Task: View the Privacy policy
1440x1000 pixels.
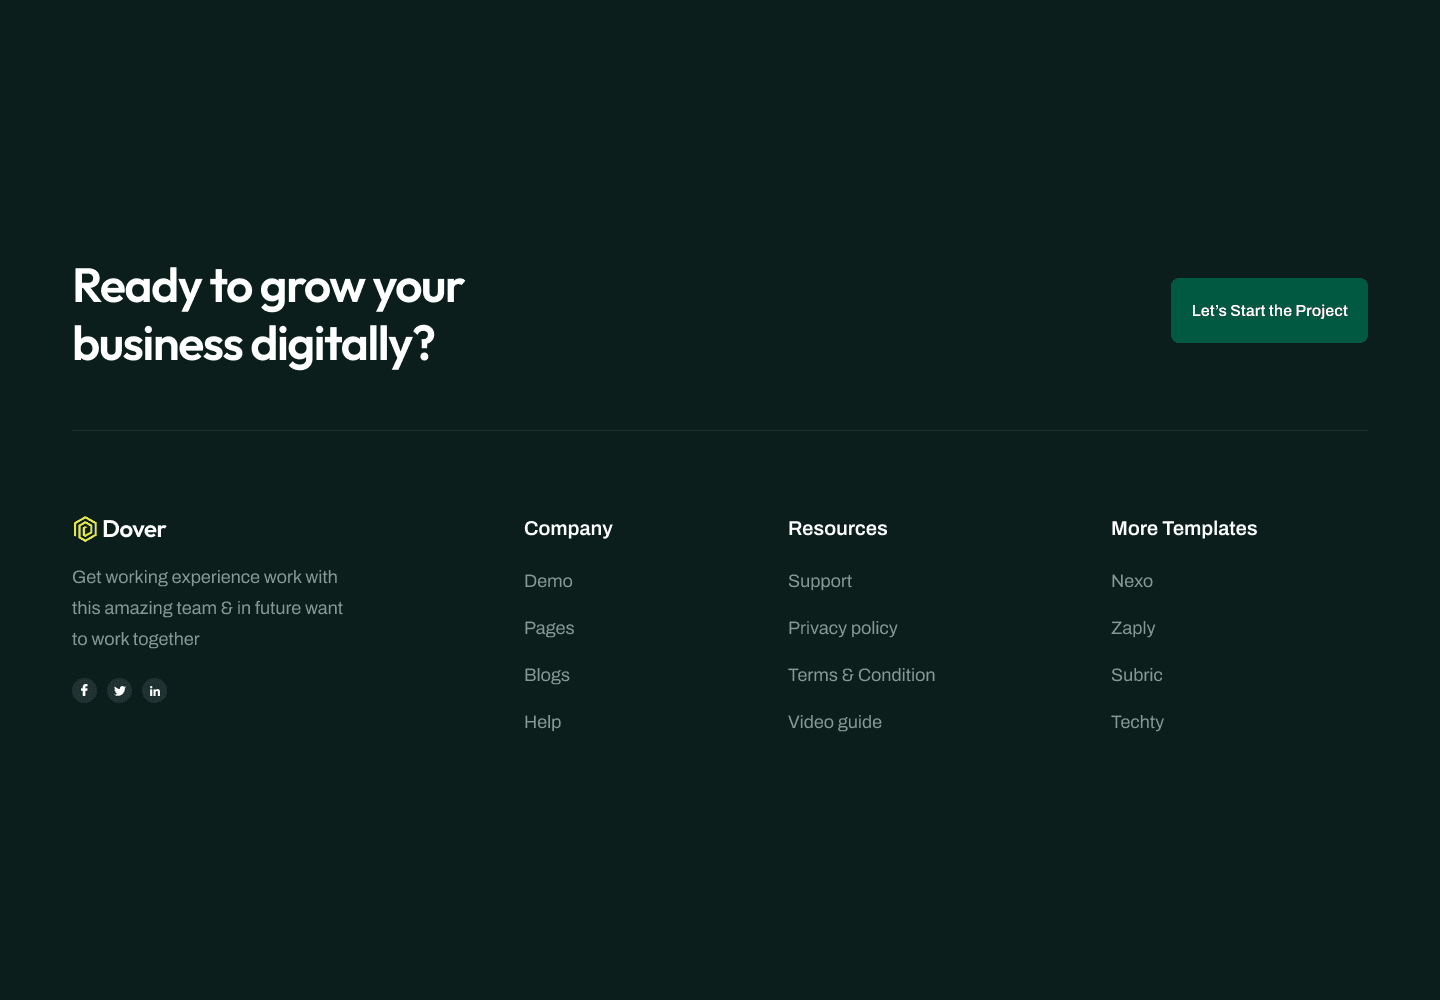Action: (x=843, y=628)
